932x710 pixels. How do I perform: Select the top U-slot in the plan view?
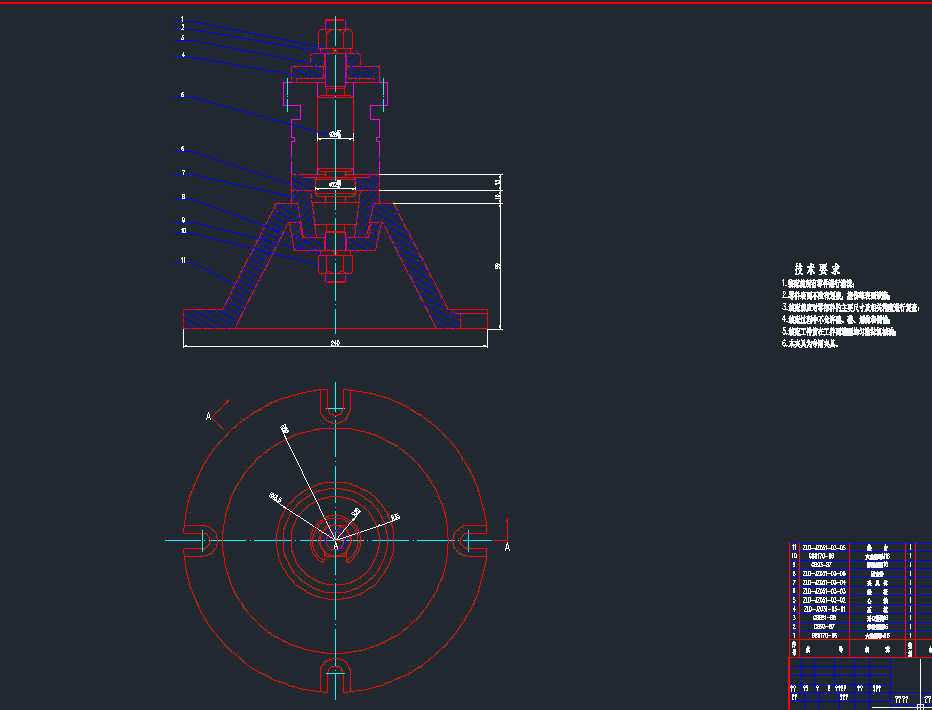(336, 406)
